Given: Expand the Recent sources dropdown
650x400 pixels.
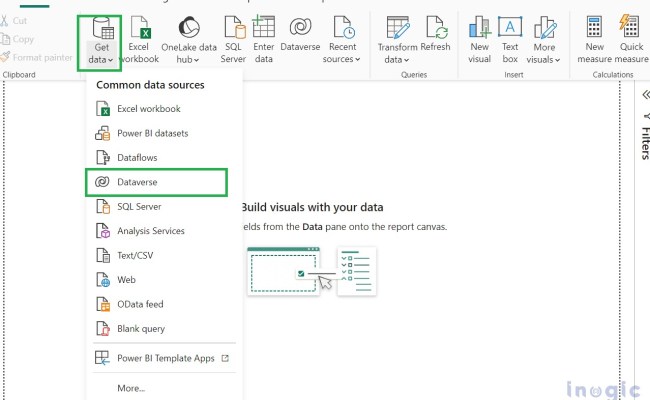Looking at the screenshot, I should coord(342,40).
